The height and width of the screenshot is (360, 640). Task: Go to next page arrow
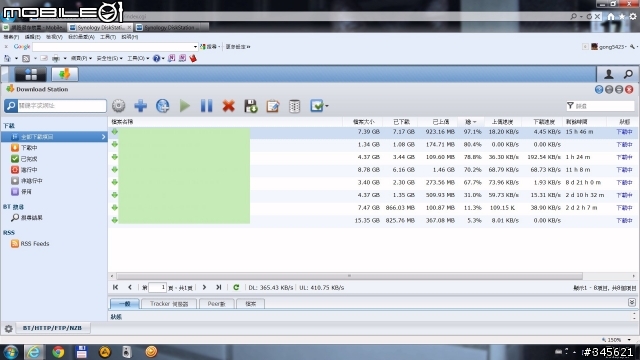tap(204, 287)
